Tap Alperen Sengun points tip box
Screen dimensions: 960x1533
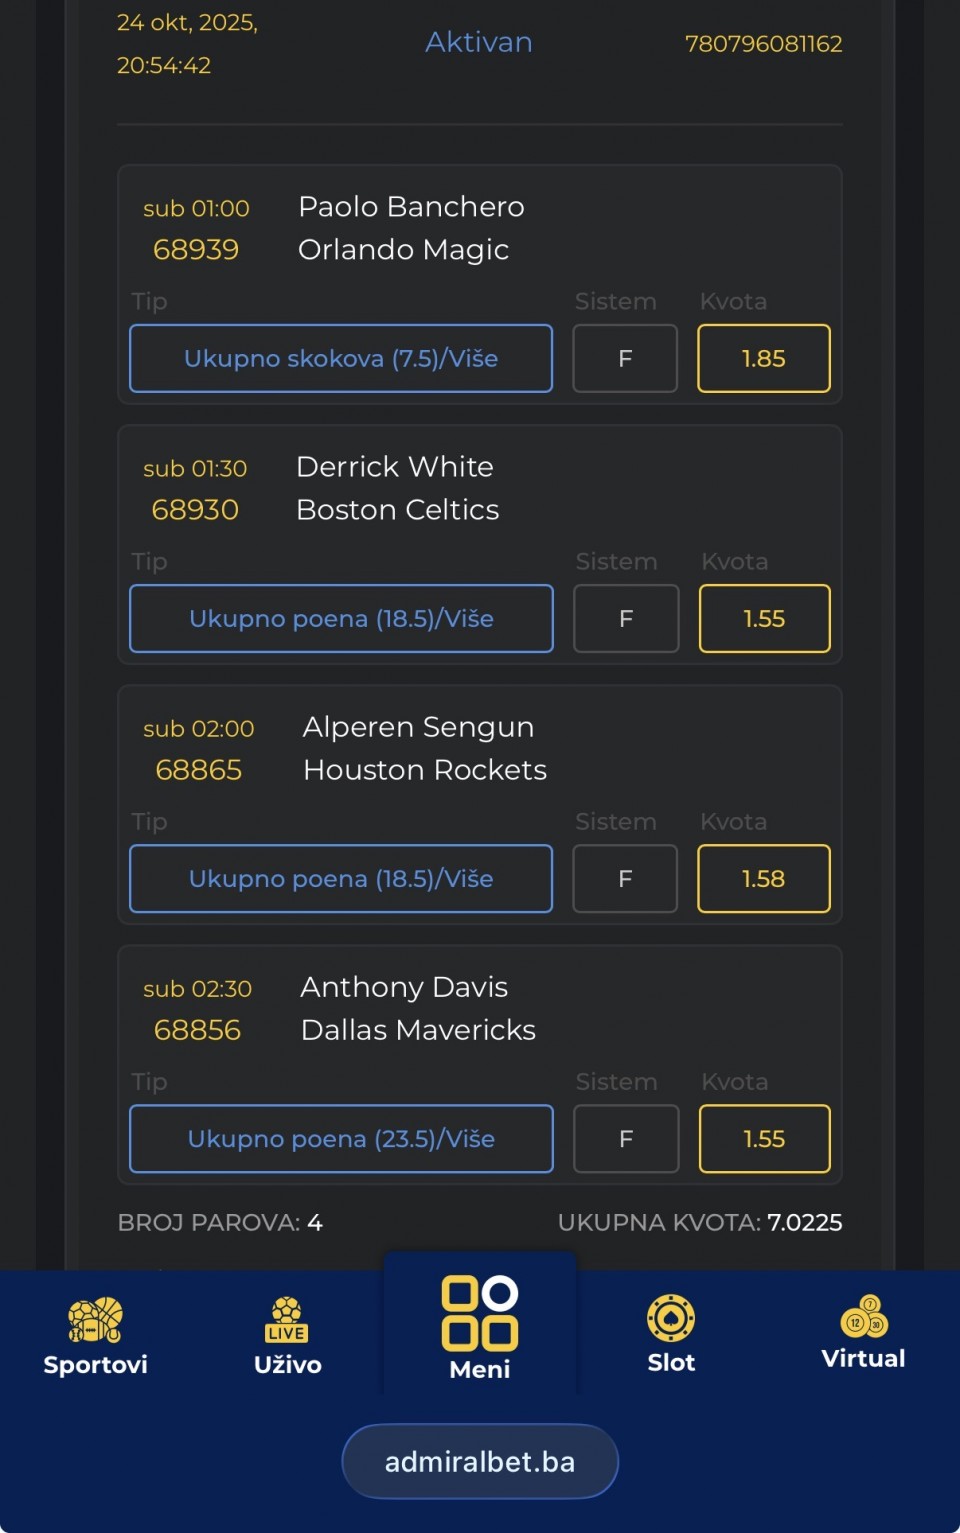[x=341, y=879]
